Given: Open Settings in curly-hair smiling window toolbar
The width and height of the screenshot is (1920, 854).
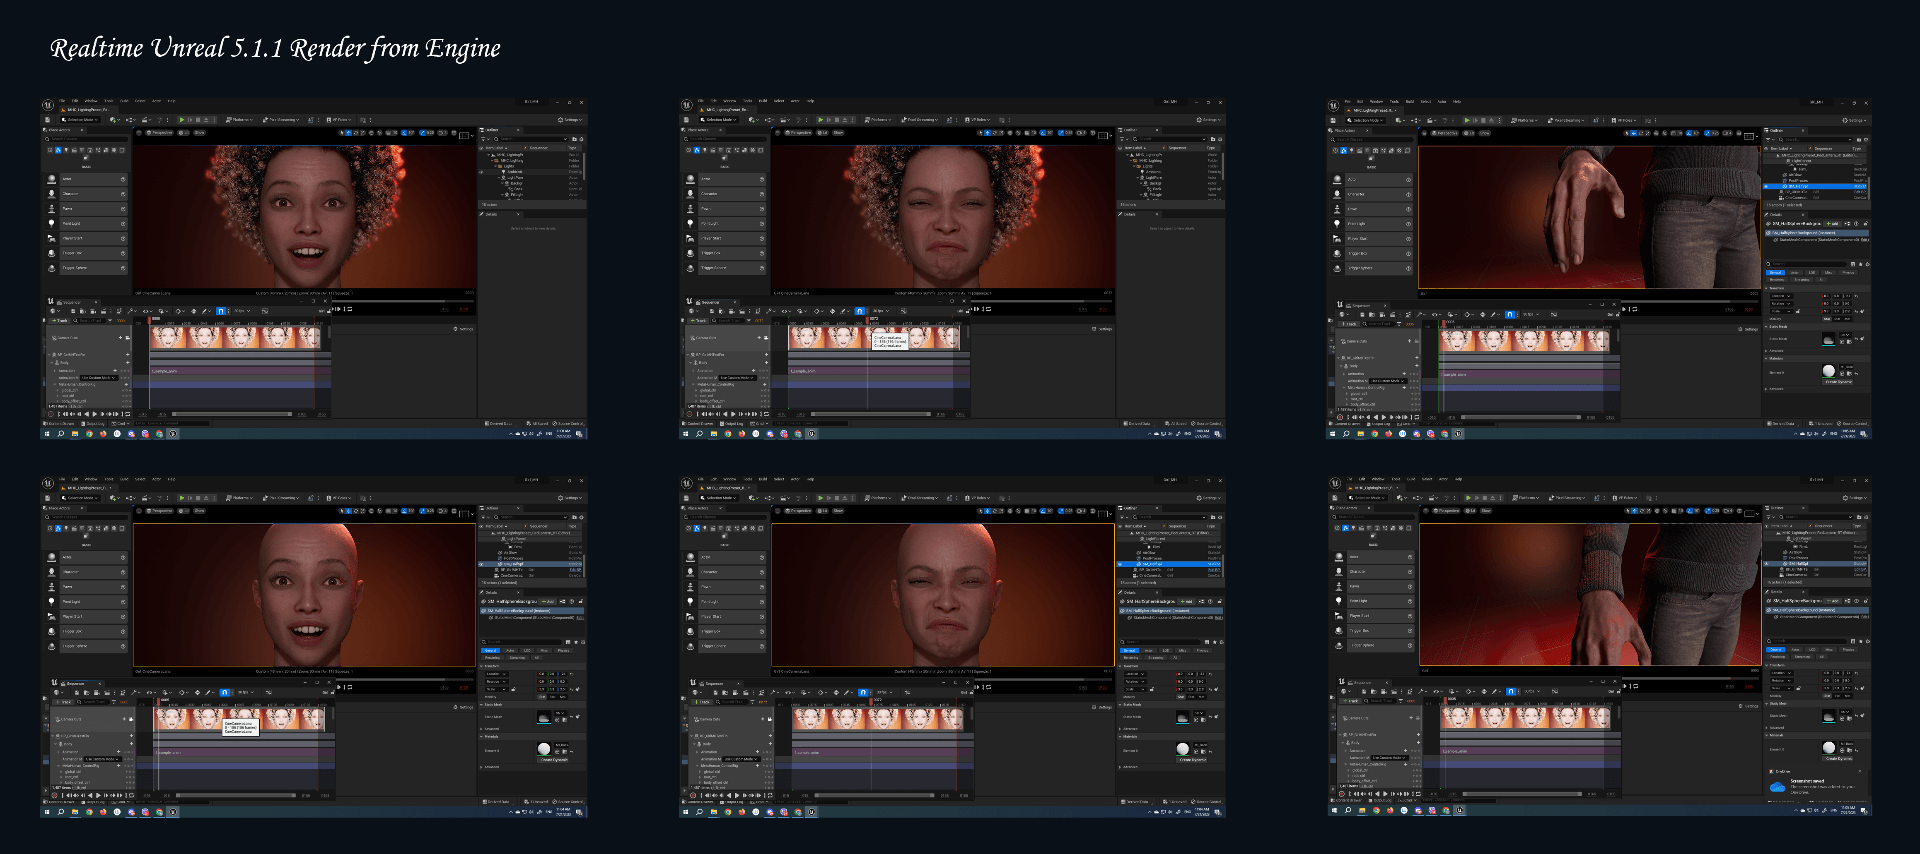Looking at the screenshot, I should [570, 120].
